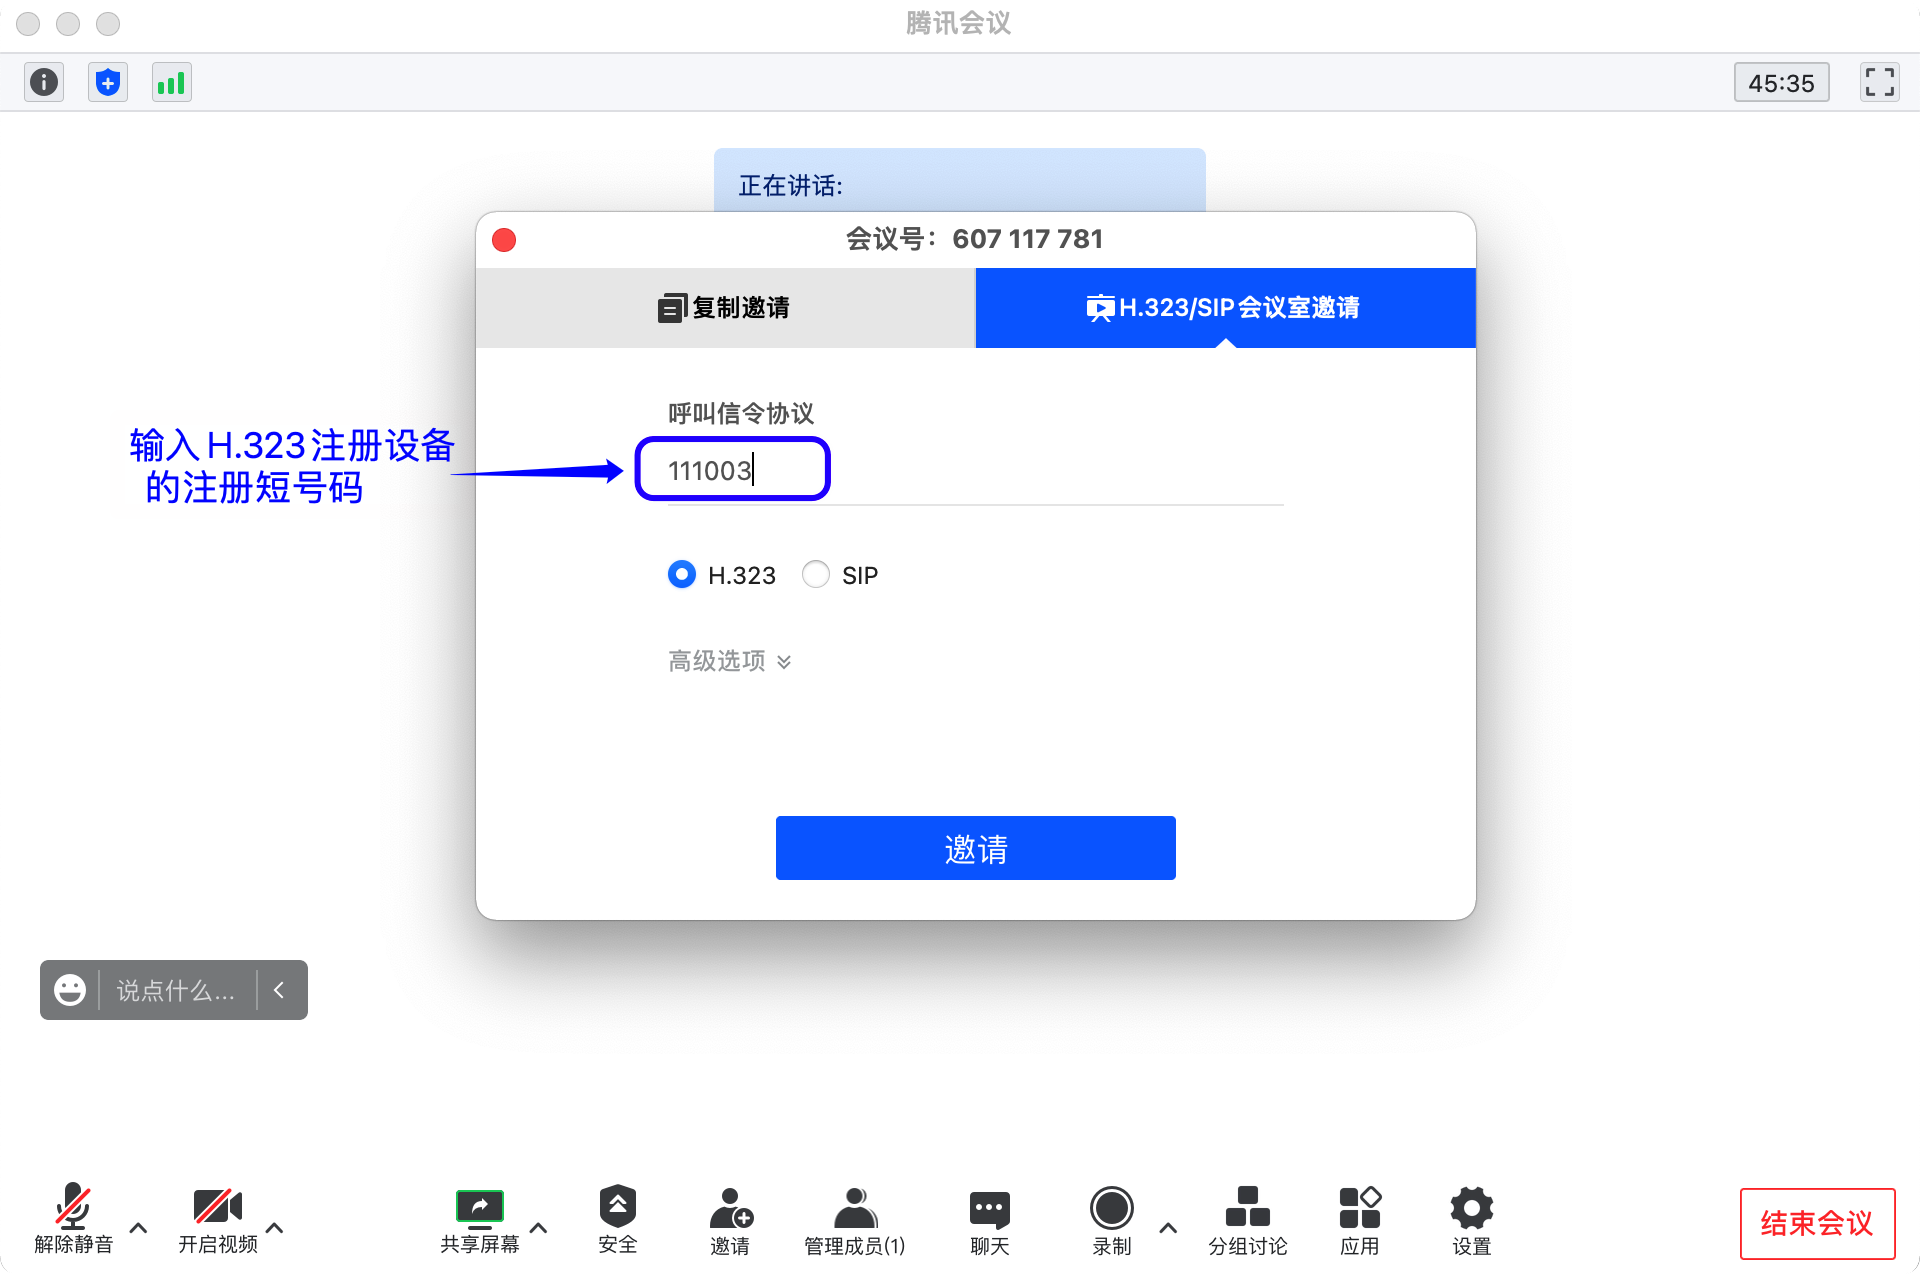Open 分组讨论 breakout rooms
The width and height of the screenshot is (1920, 1274).
click(1248, 1220)
